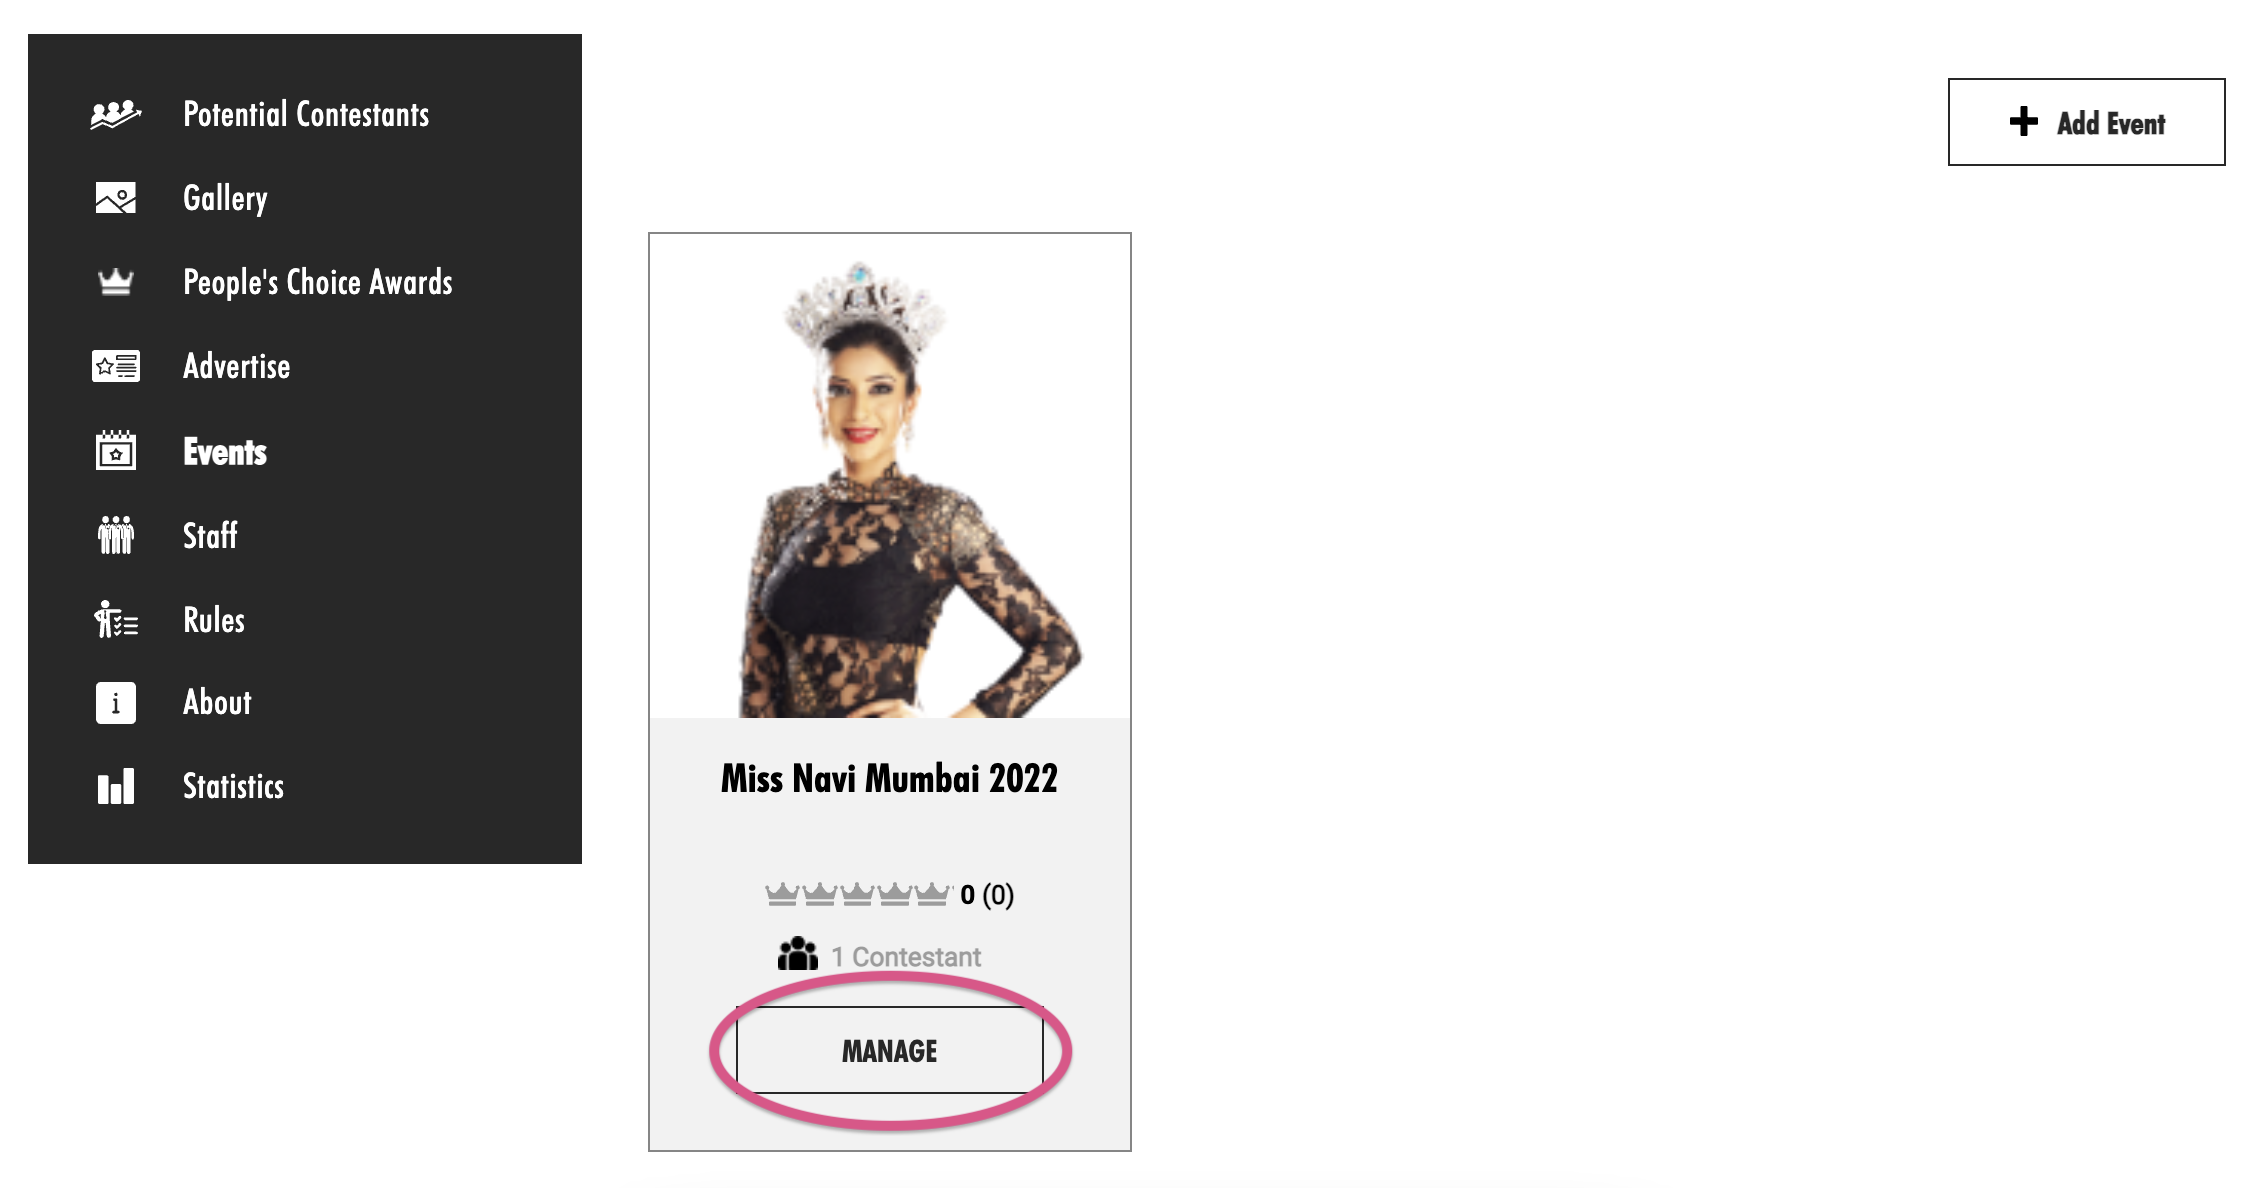The height and width of the screenshot is (1188, 2262).
Task: Click the Gallery picture icon
Action: pos(115,198)
